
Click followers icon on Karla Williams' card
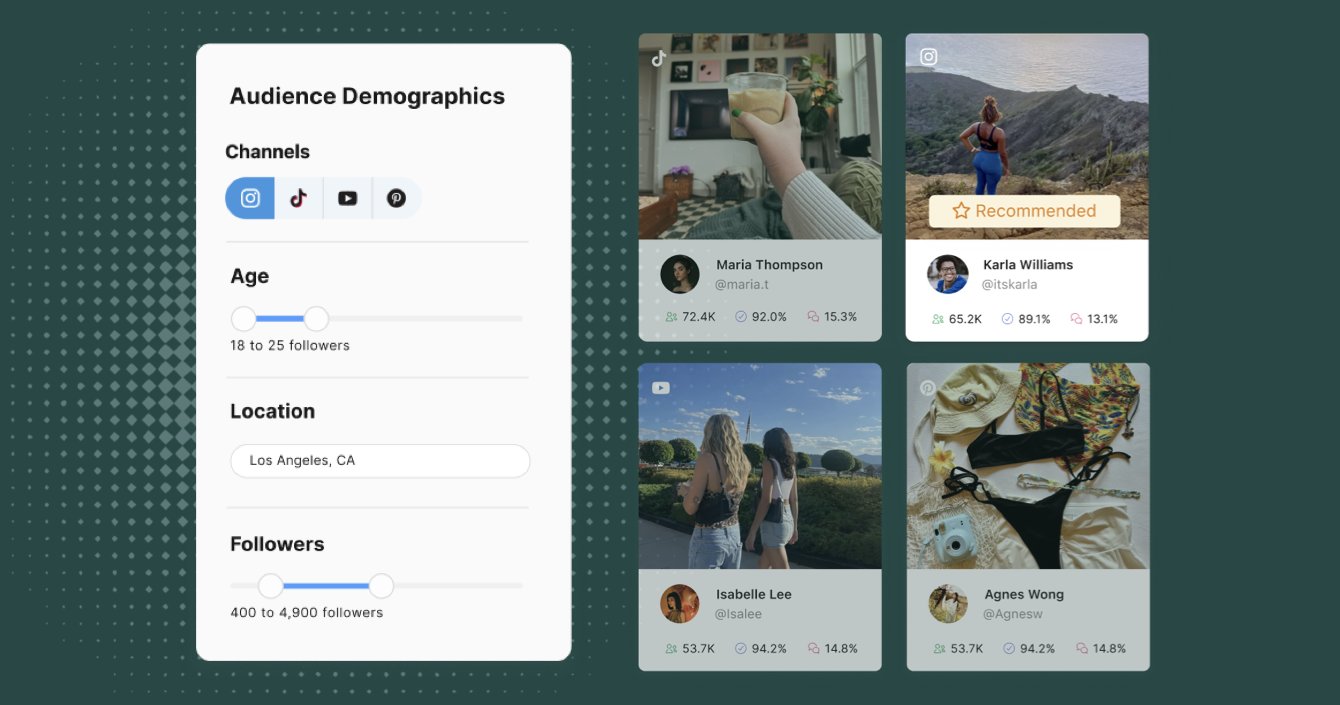pos(938,319)
